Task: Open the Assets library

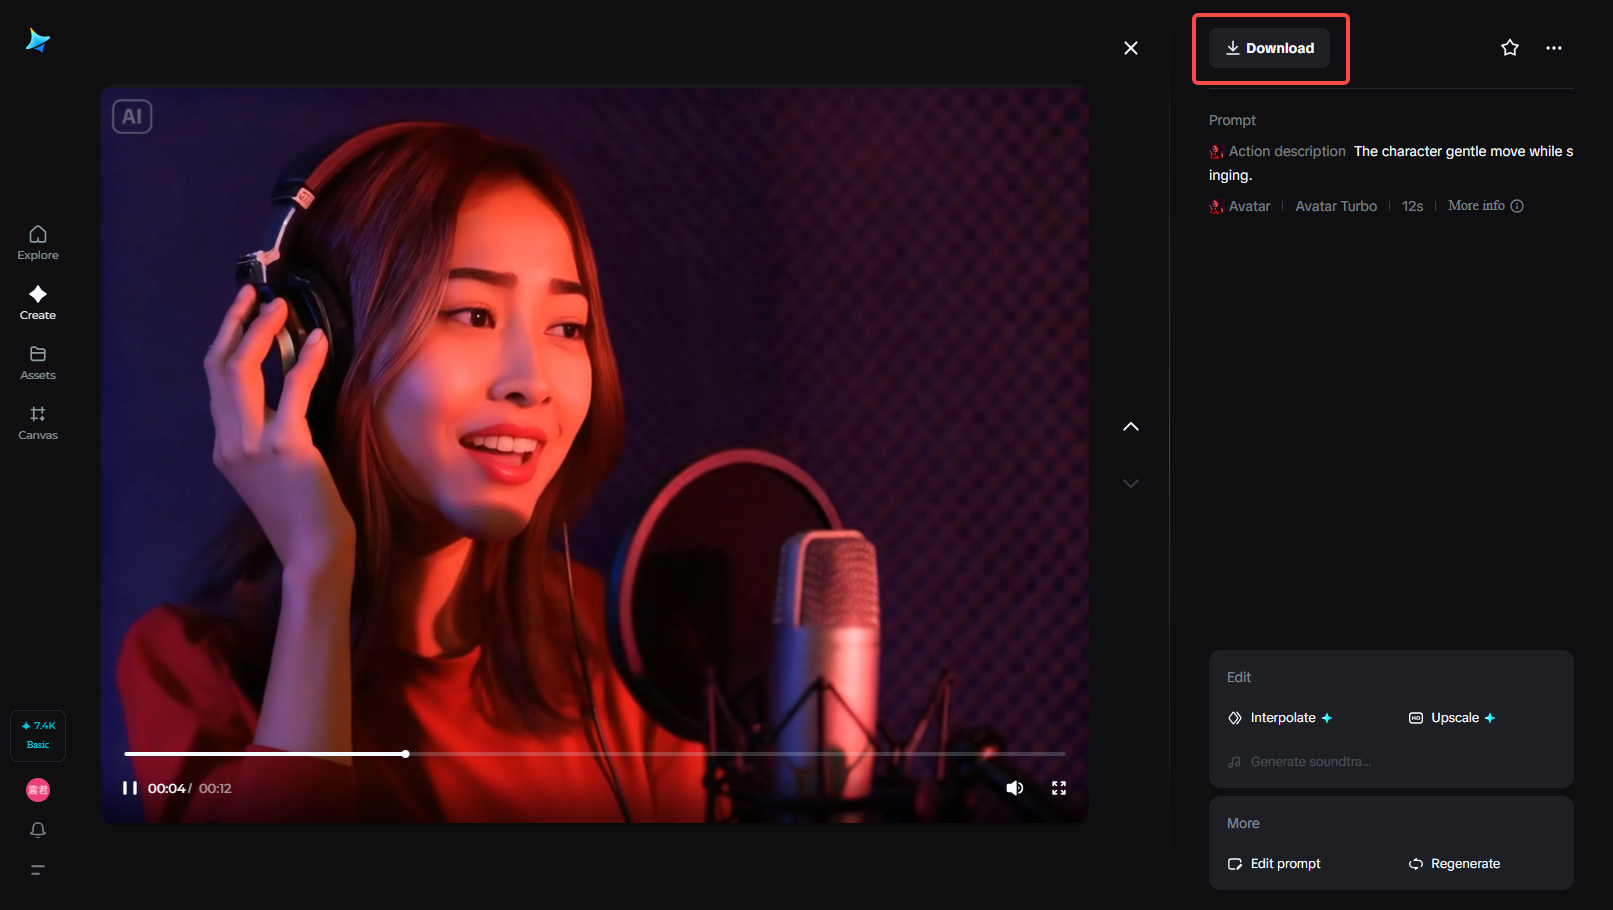Action: [38, 363]
